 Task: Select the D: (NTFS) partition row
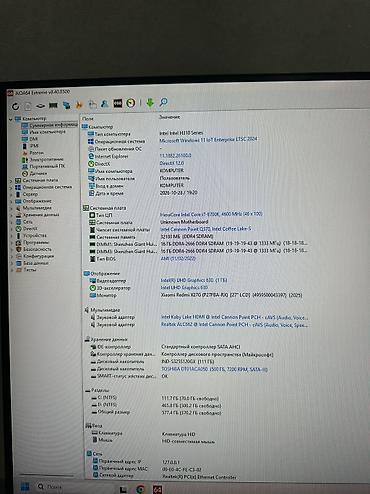click(157, 405)
